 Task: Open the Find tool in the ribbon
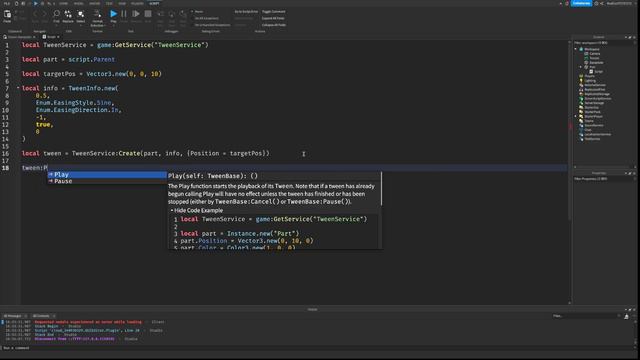pyautogui.click(x=56, y=16)
